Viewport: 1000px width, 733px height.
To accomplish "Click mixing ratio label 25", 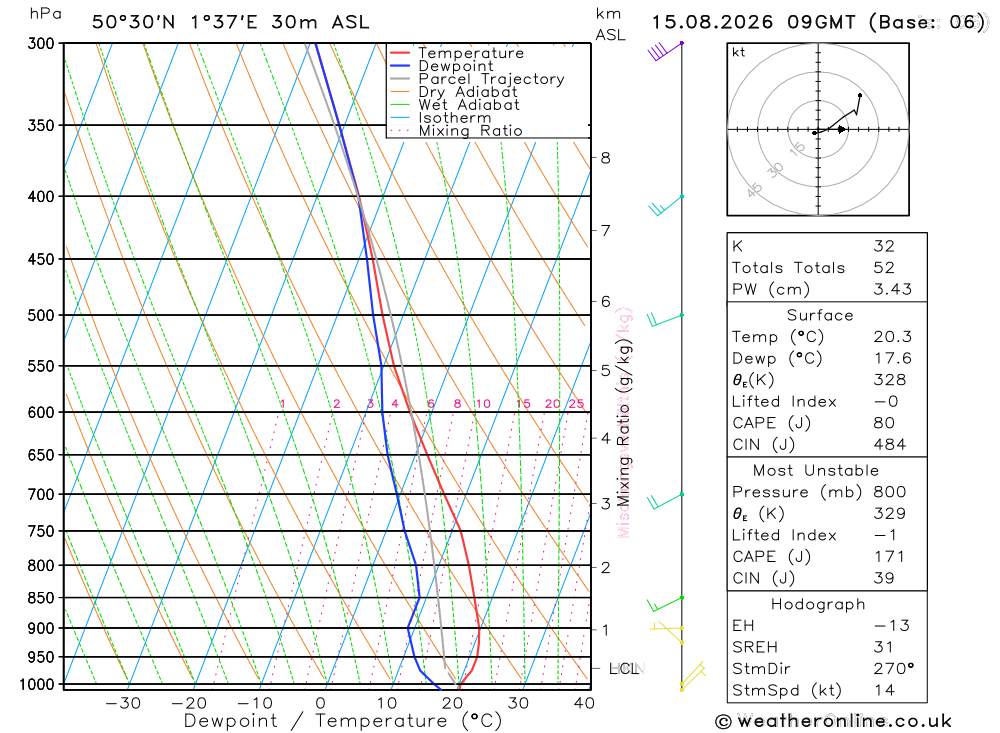I will 577,404.
